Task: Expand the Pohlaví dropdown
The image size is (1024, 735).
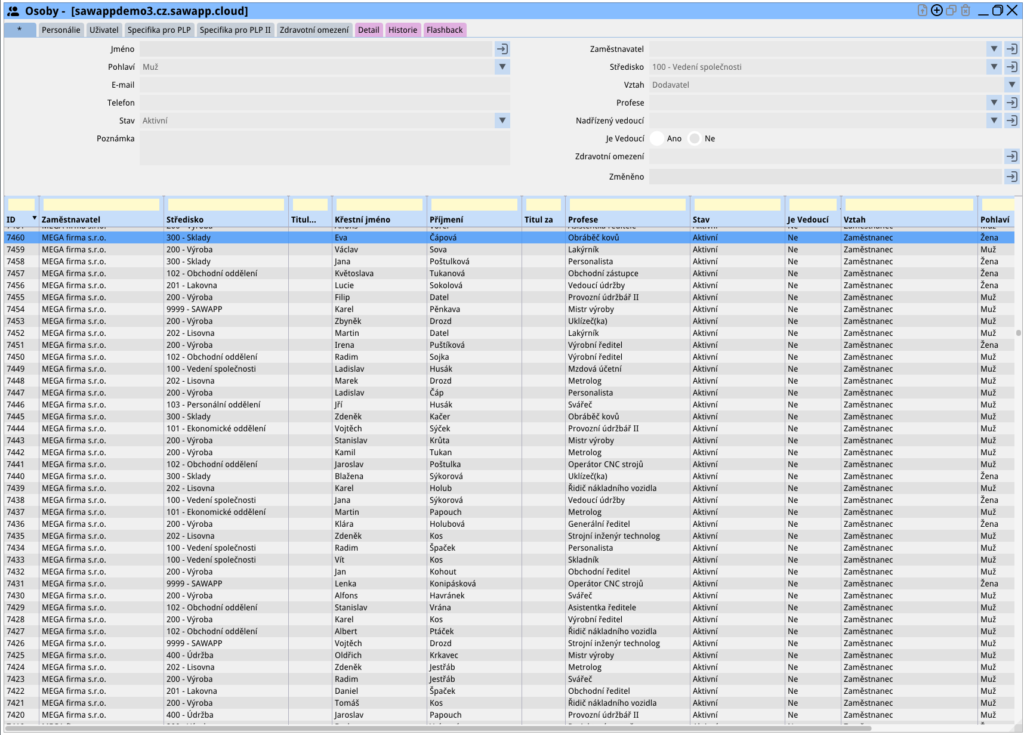Action: [x=502, y=67]
